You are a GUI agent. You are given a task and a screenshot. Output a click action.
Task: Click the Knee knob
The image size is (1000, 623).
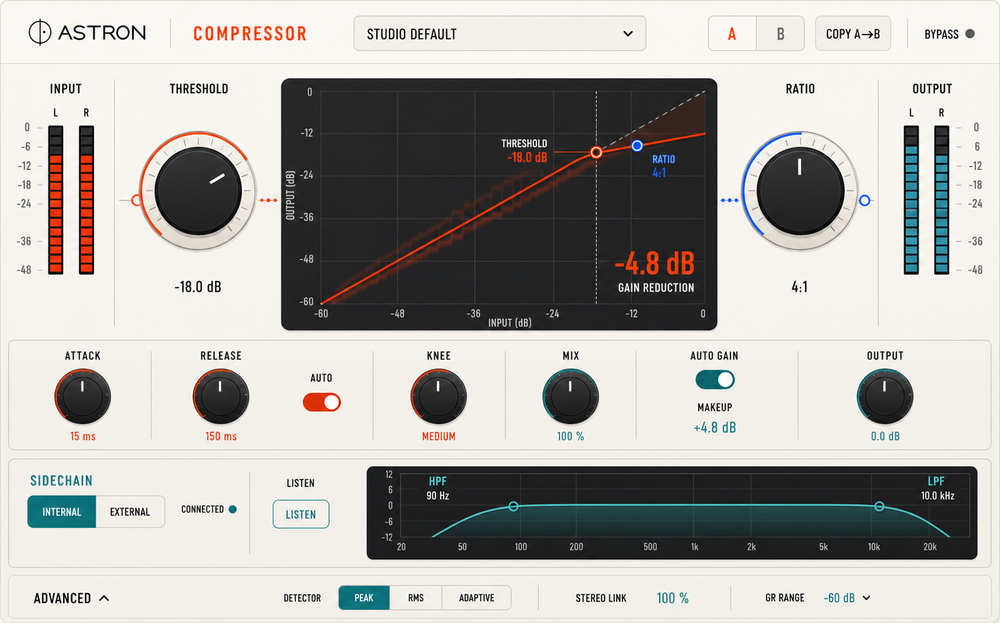coord(438,397)
